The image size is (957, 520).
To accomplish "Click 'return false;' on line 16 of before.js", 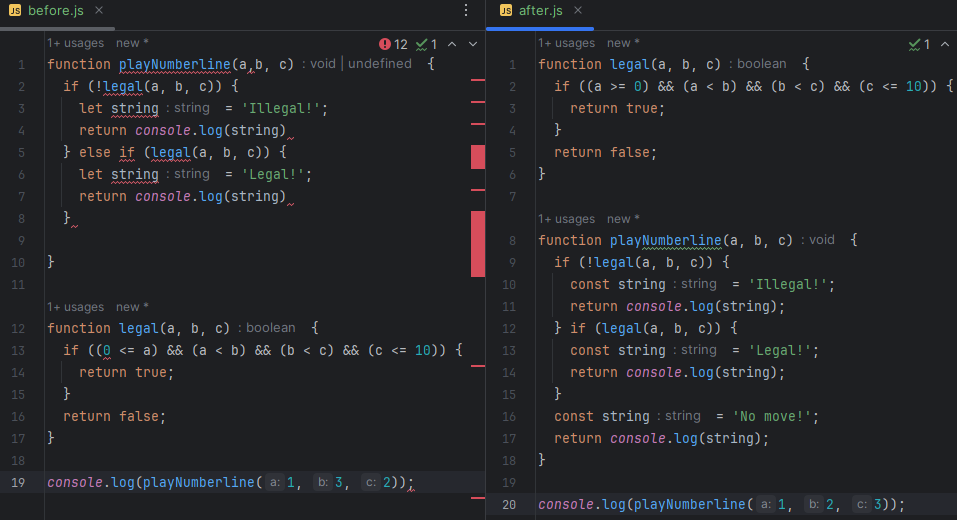I will click(x=114, y=416).
